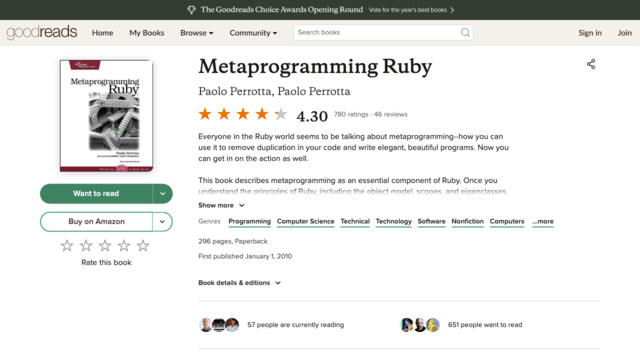This screenshot has height=360, width=640.
Task: Click the search magnifier icon
Action: (465, 32)
